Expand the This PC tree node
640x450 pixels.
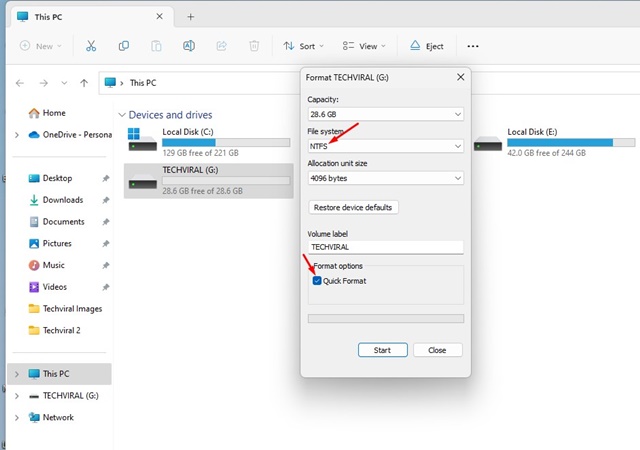pos(16,374)
